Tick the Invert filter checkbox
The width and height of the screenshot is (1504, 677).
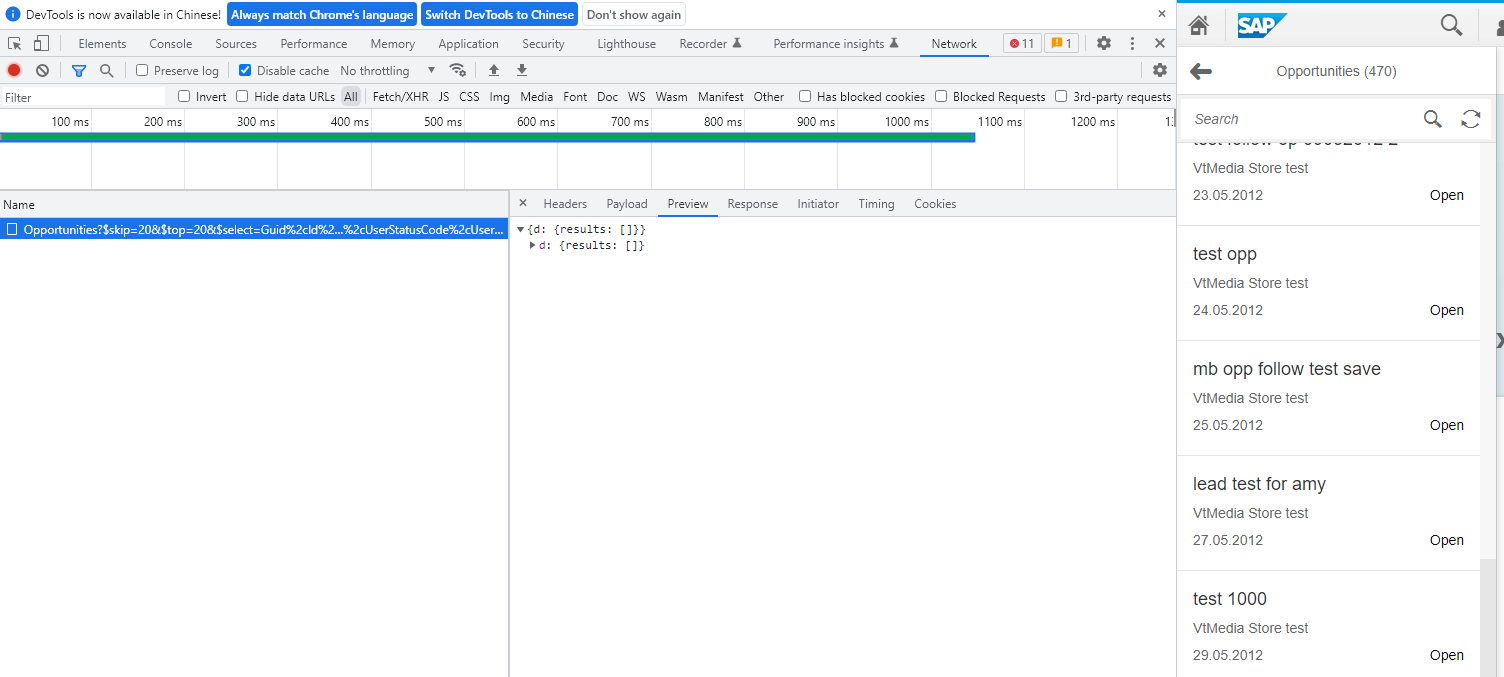(184, 96)
